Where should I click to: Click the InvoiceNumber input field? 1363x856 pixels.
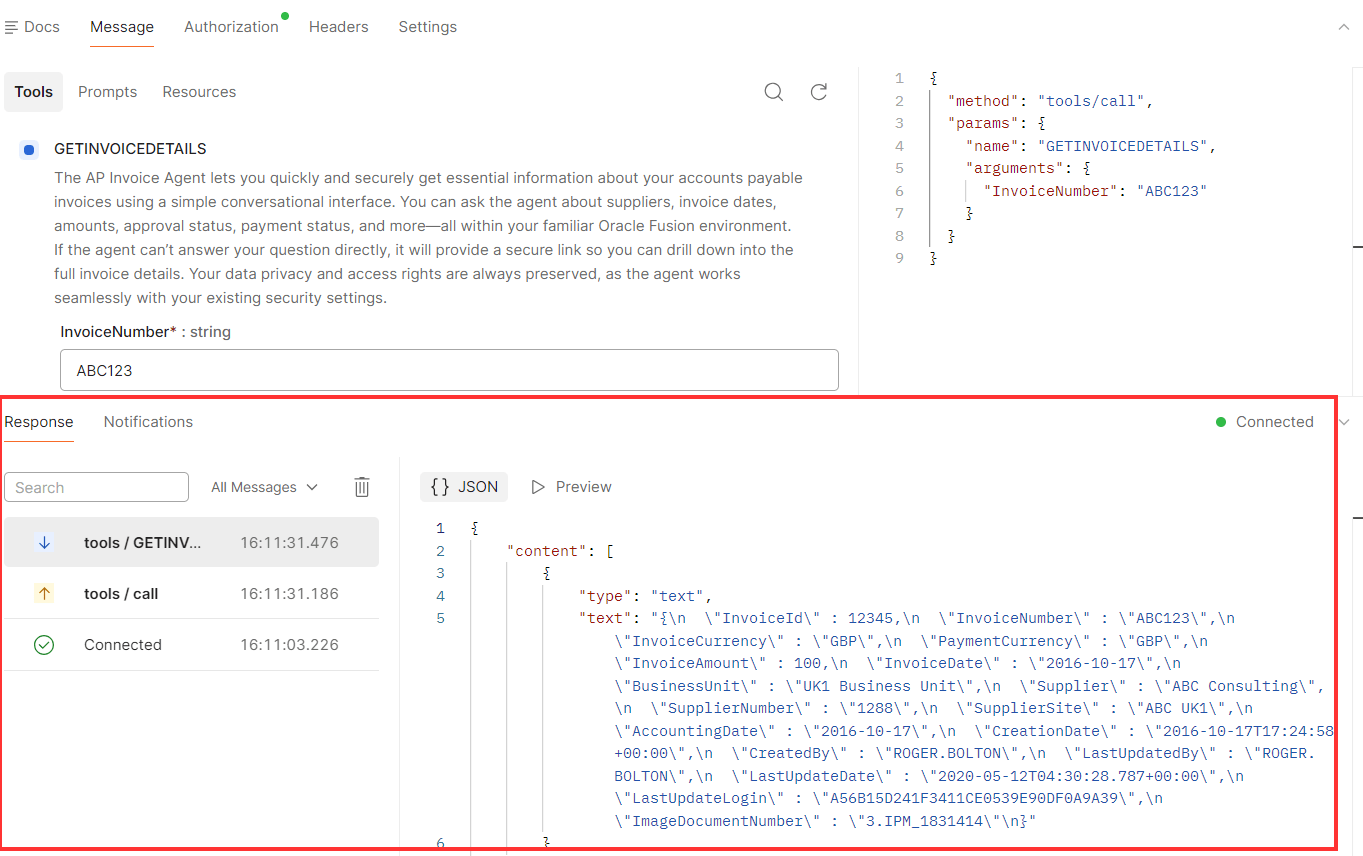pyautogui.click(x=449, y=370)
